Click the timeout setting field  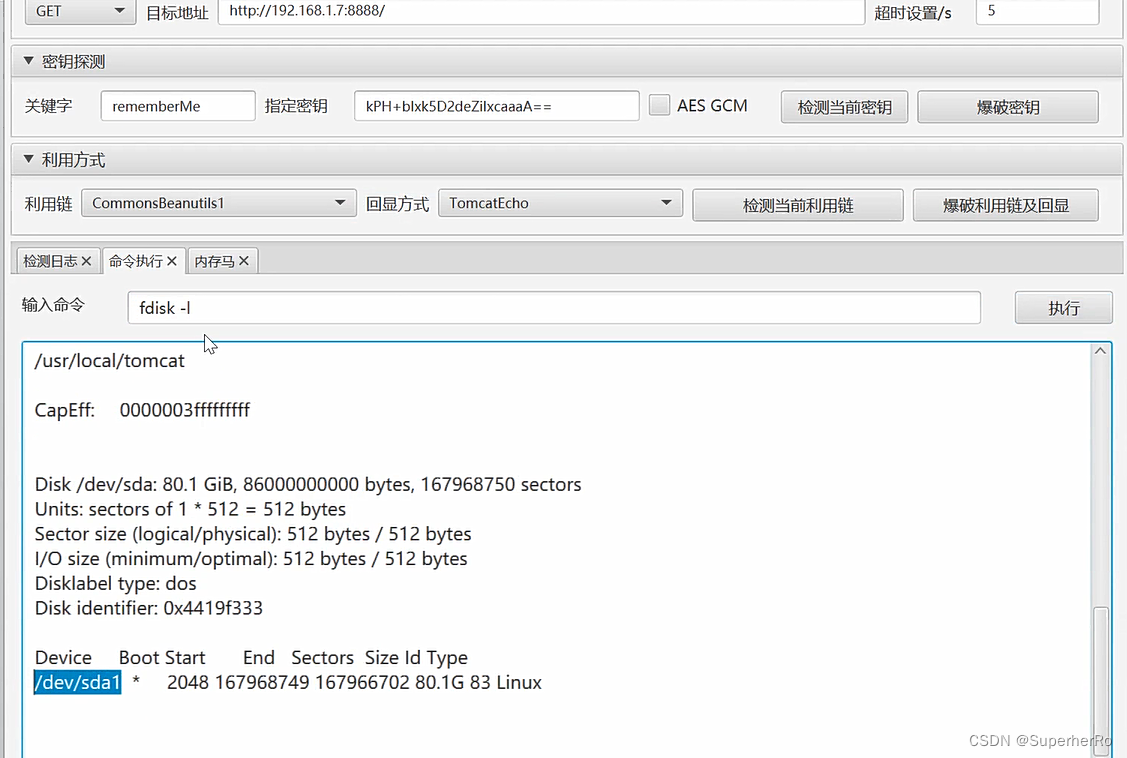(1037, 11)
